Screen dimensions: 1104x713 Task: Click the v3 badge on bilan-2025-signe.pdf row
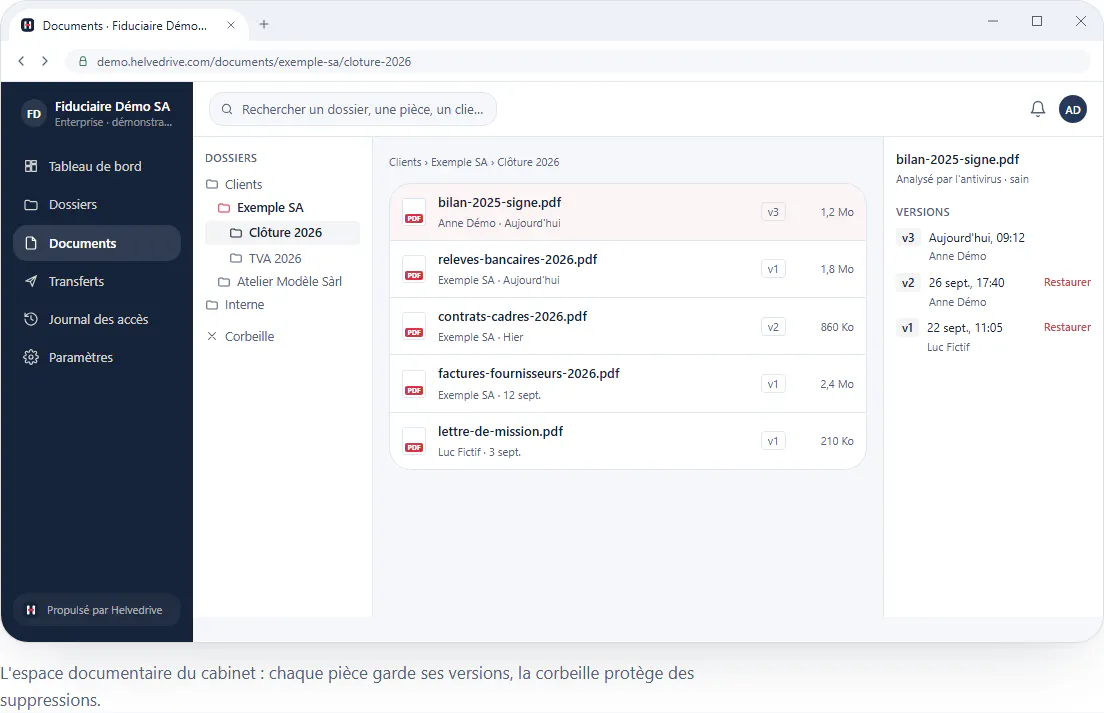coord(773,212)
